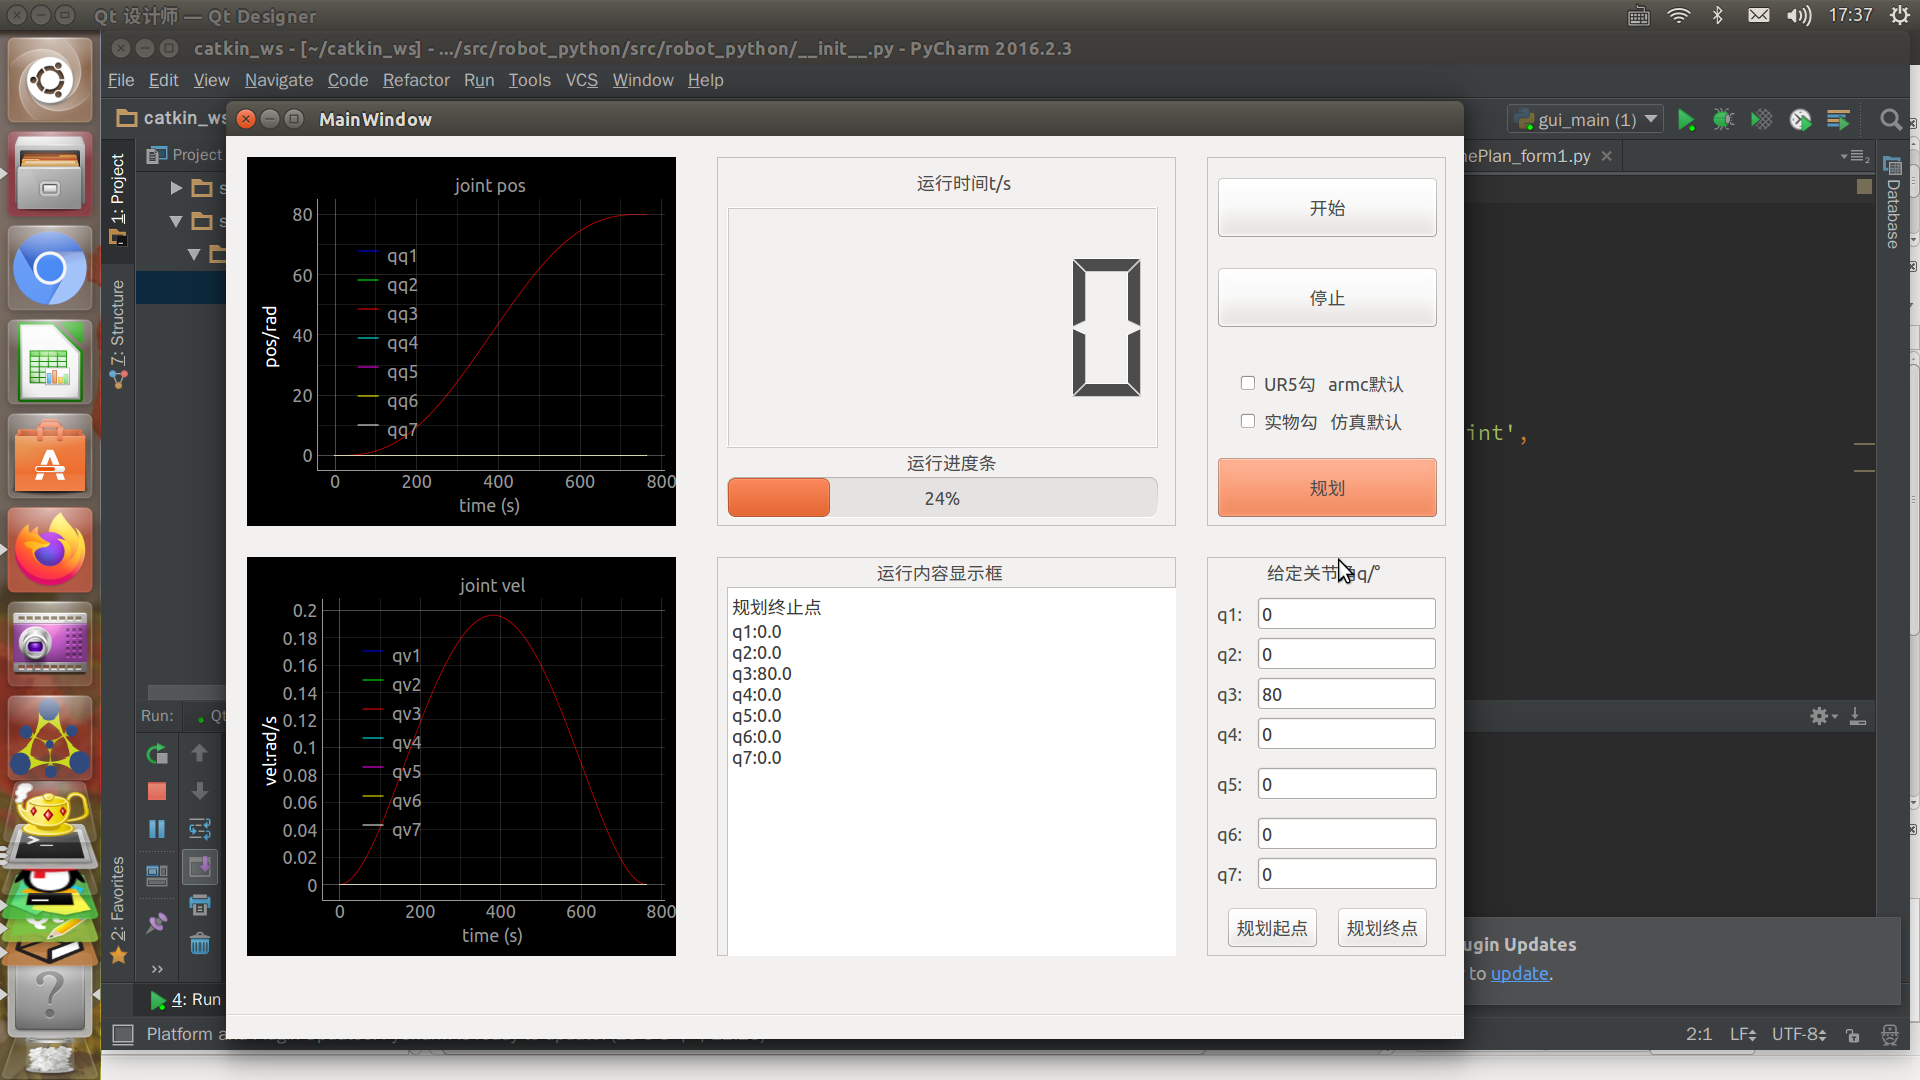Open PyCharm Search Everywhere magnifier
The image size is (1920, 1080).
pos(1890,120)
